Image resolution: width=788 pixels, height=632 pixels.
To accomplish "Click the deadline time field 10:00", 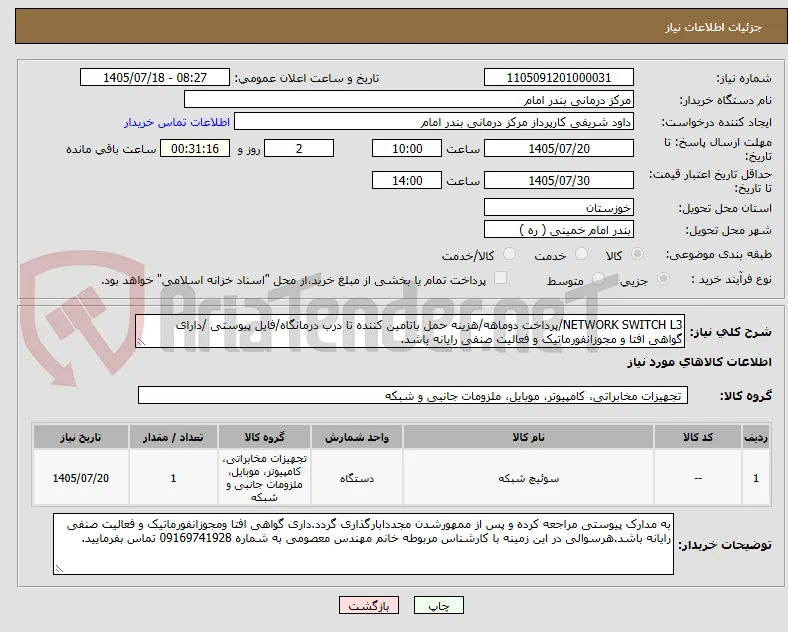I will [x=407, y=148].
